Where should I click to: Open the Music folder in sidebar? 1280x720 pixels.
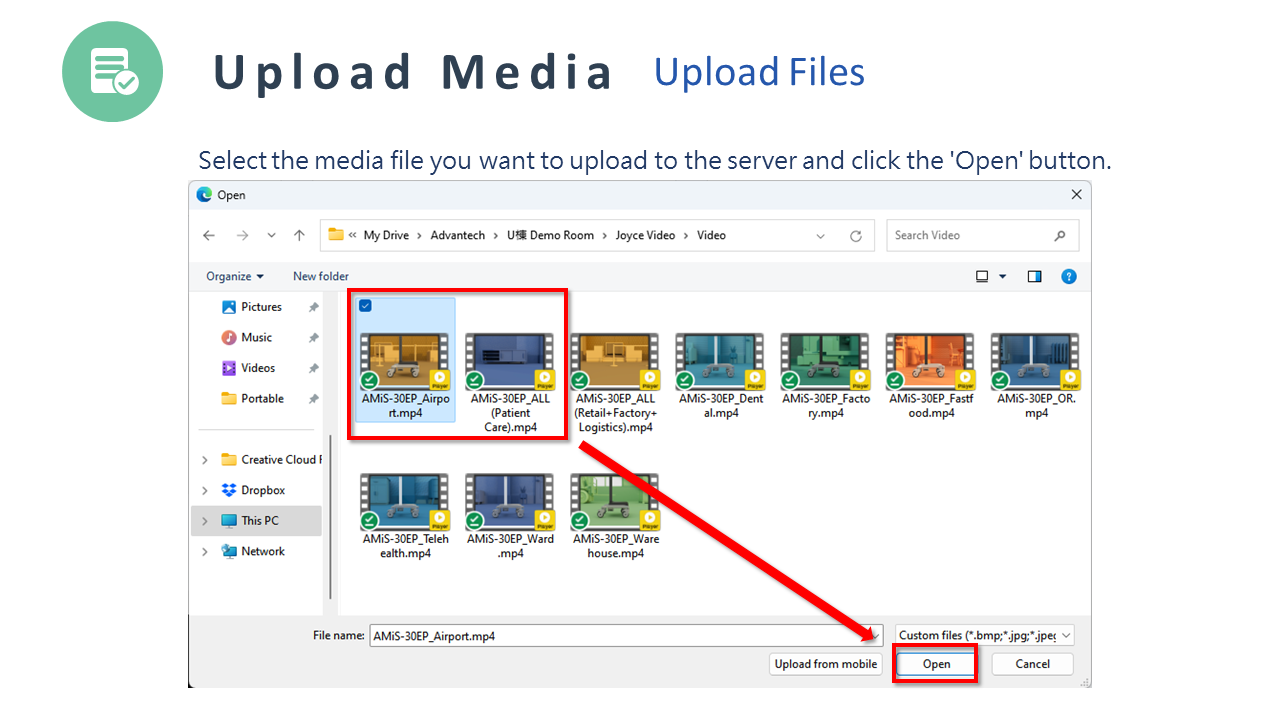256,338
